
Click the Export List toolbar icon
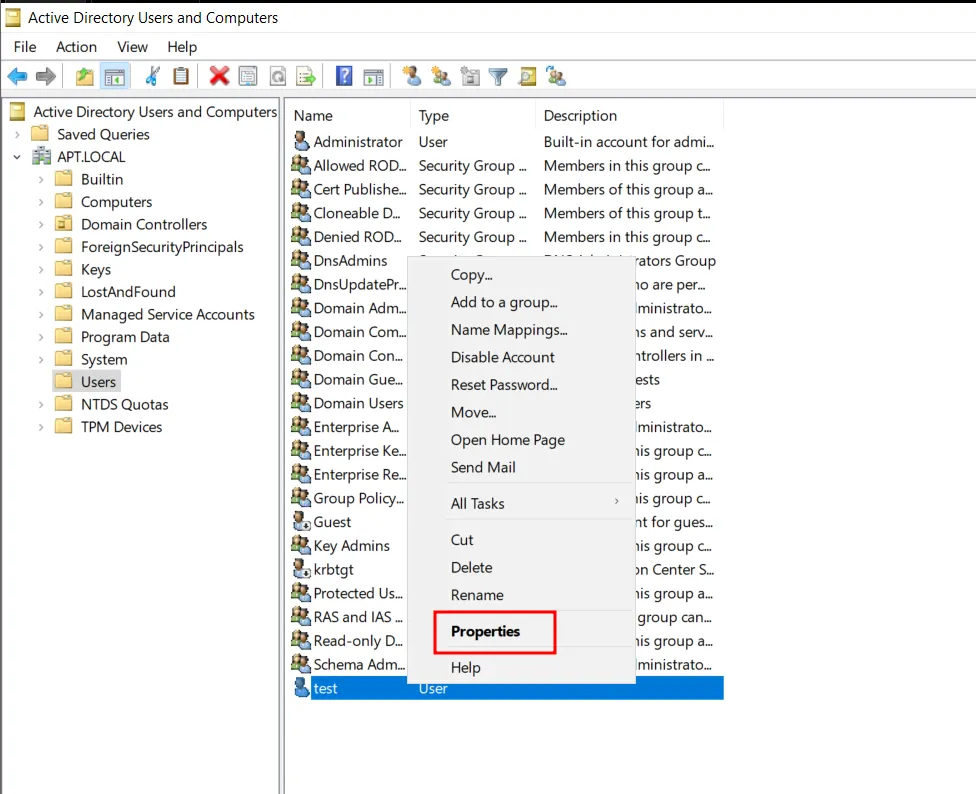306,77
